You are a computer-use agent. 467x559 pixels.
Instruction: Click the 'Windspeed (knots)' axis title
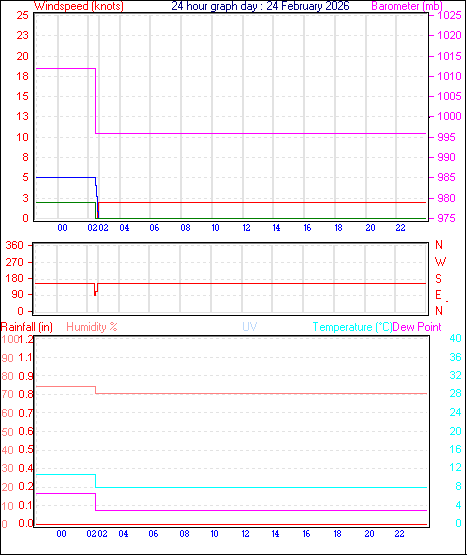79,6
